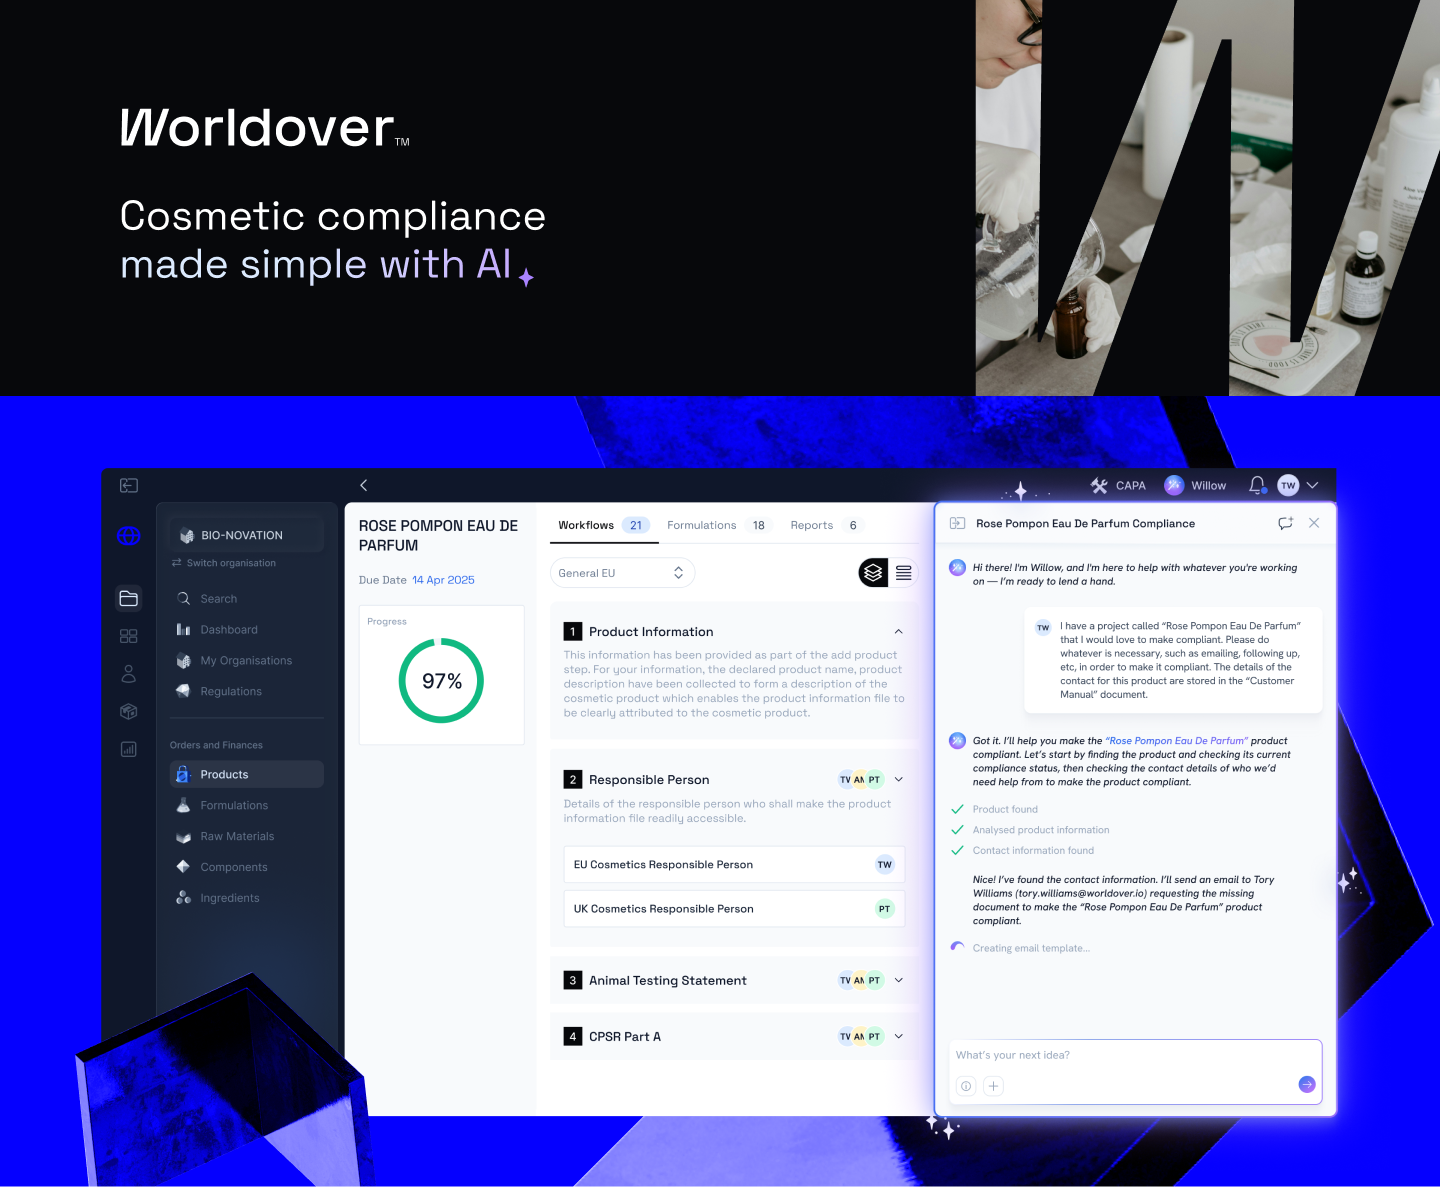Select the list view toggle

(904, 573)
